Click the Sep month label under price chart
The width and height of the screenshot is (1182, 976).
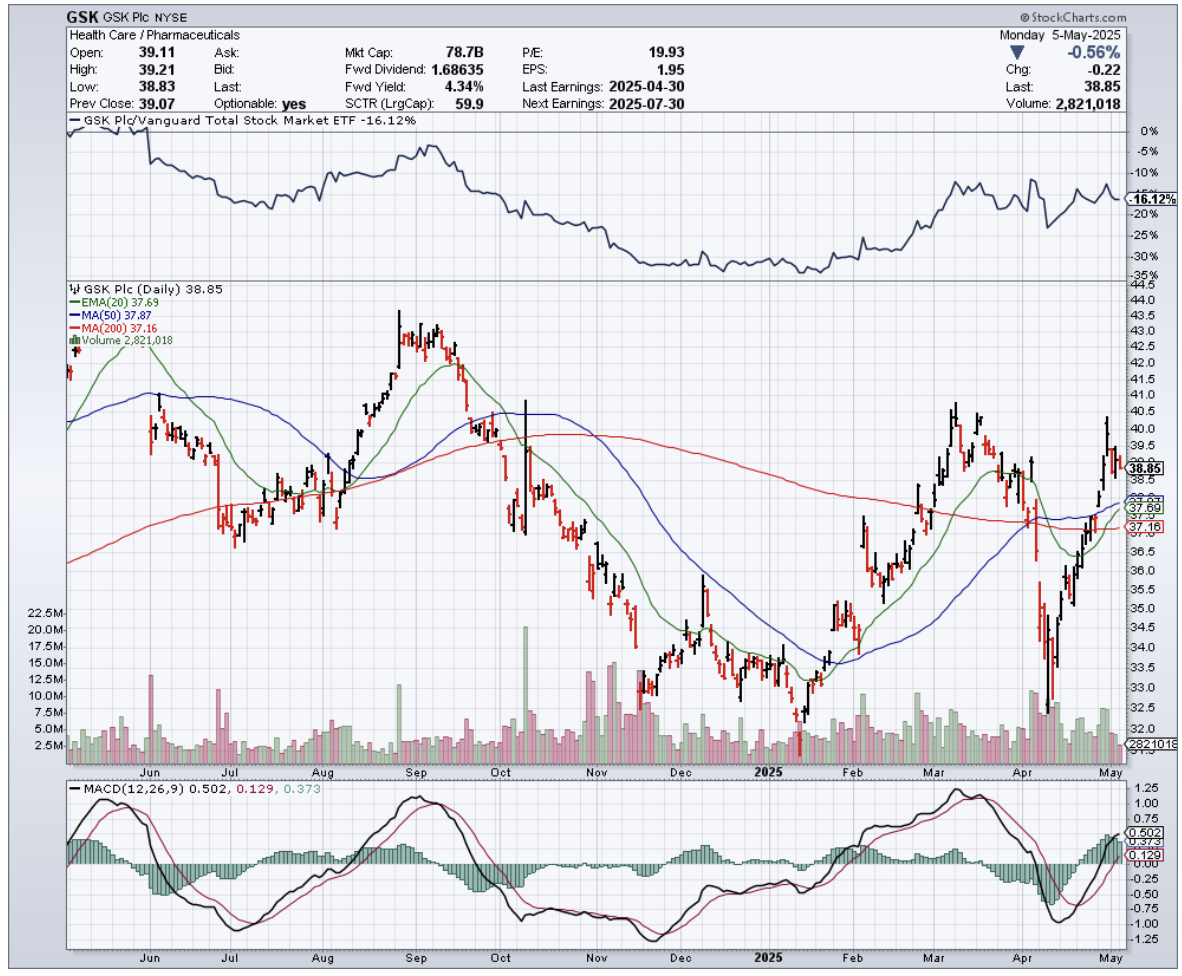pos(417,771)
